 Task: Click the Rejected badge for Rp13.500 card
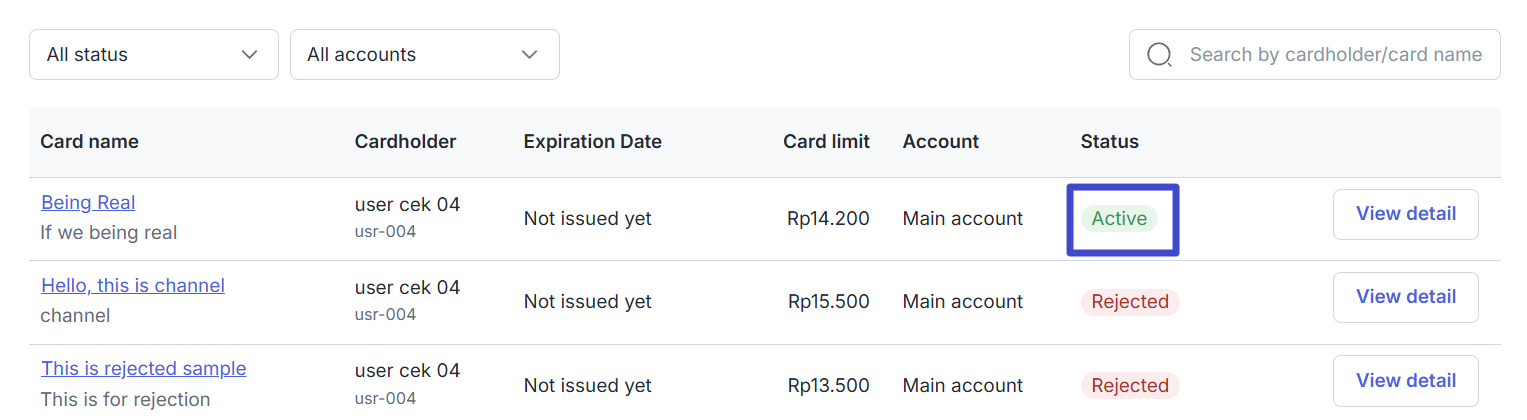click(x=1130, y=386)
